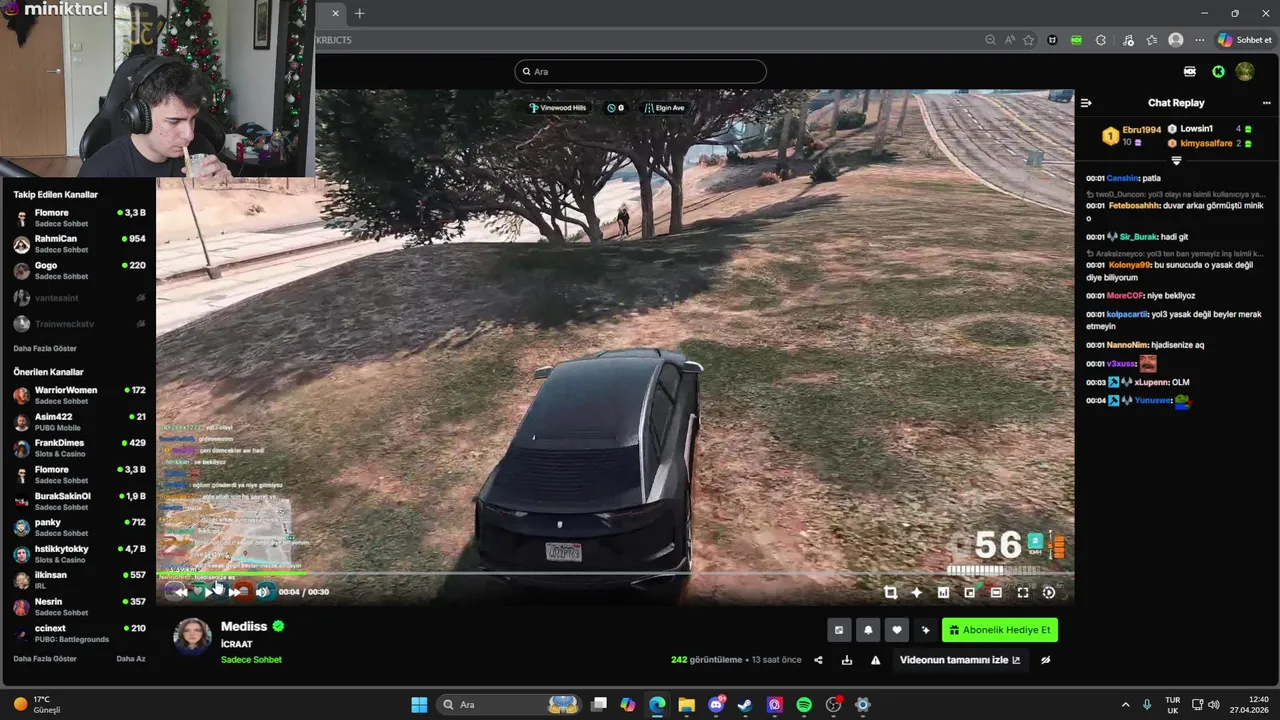The image size is (1280, 720).
Task: Rewind the clip playback
Action: (181, 592)
